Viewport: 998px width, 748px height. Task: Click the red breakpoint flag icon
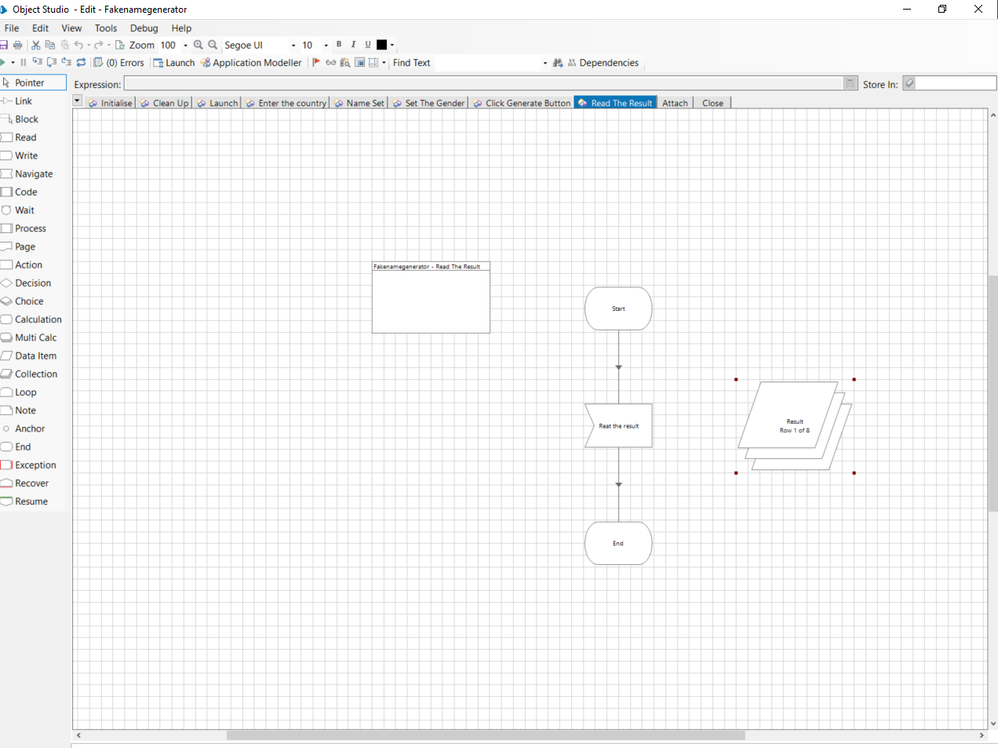(316, 62)
